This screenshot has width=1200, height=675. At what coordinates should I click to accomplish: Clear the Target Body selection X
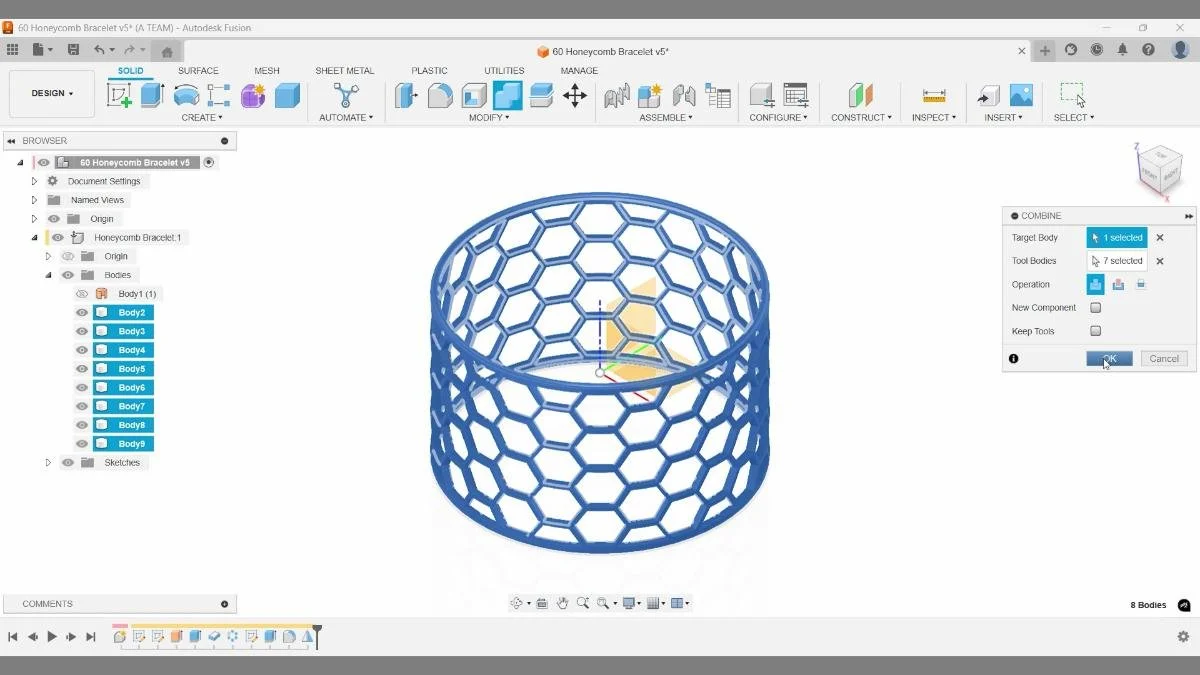tap(1160, 238)
